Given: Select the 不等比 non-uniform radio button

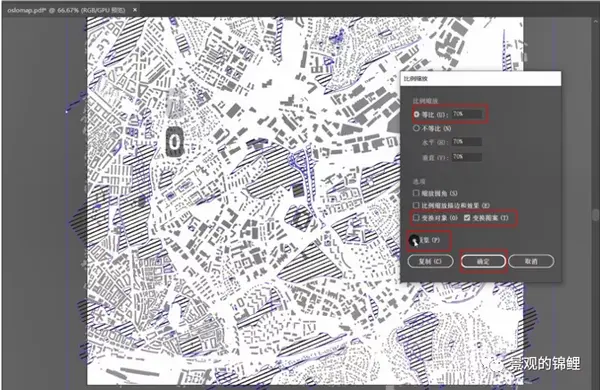Looking at the screenshot, I should click(x=416, y=128).
